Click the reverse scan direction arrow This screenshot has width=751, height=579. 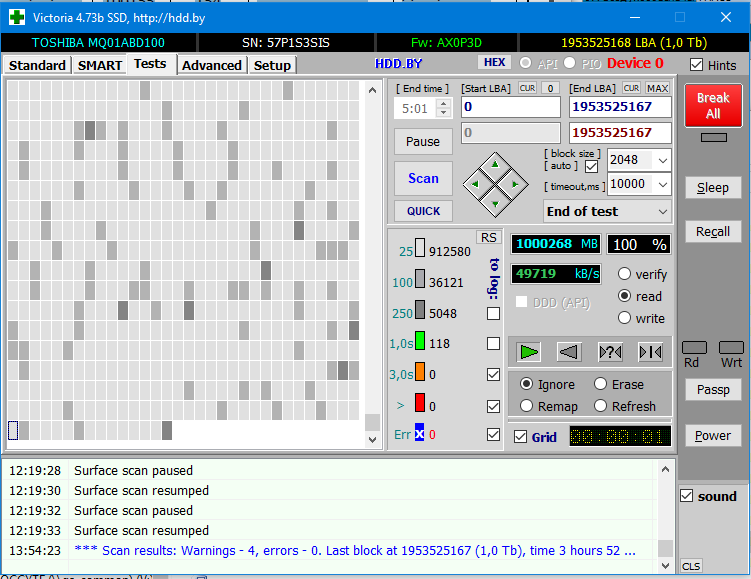569,352
